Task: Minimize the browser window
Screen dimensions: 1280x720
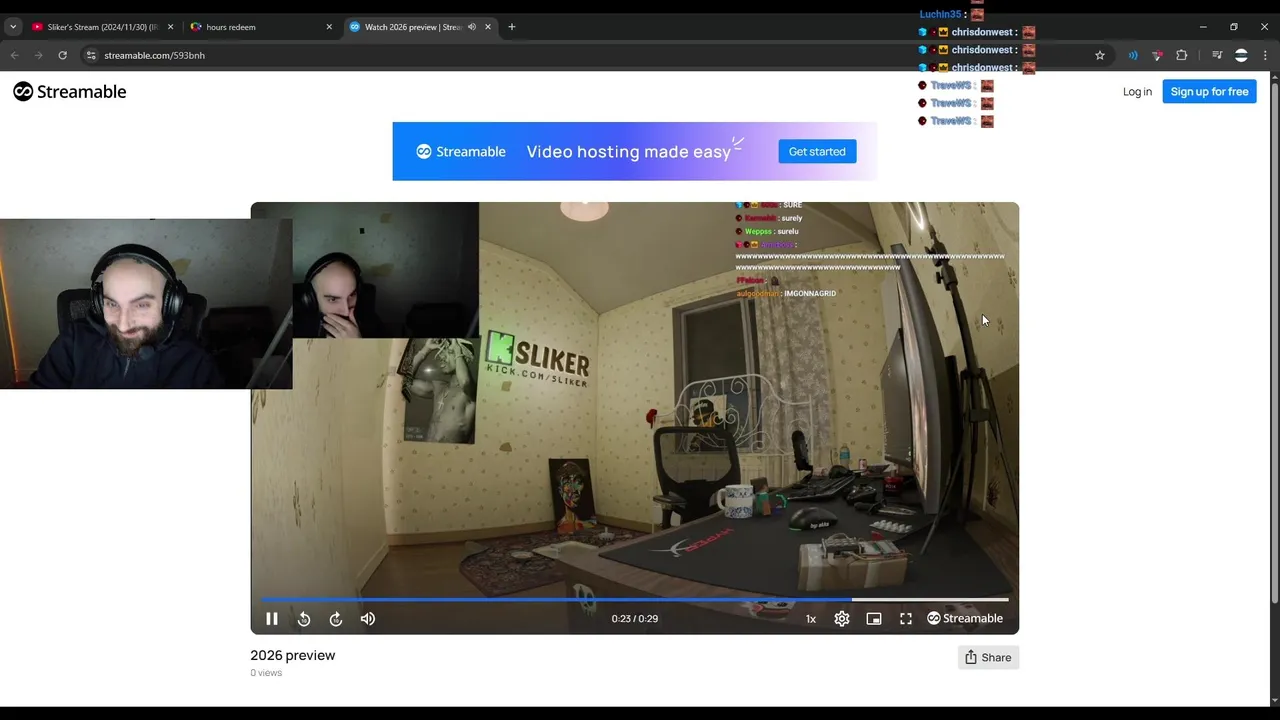Action: tap(1203, 27)
